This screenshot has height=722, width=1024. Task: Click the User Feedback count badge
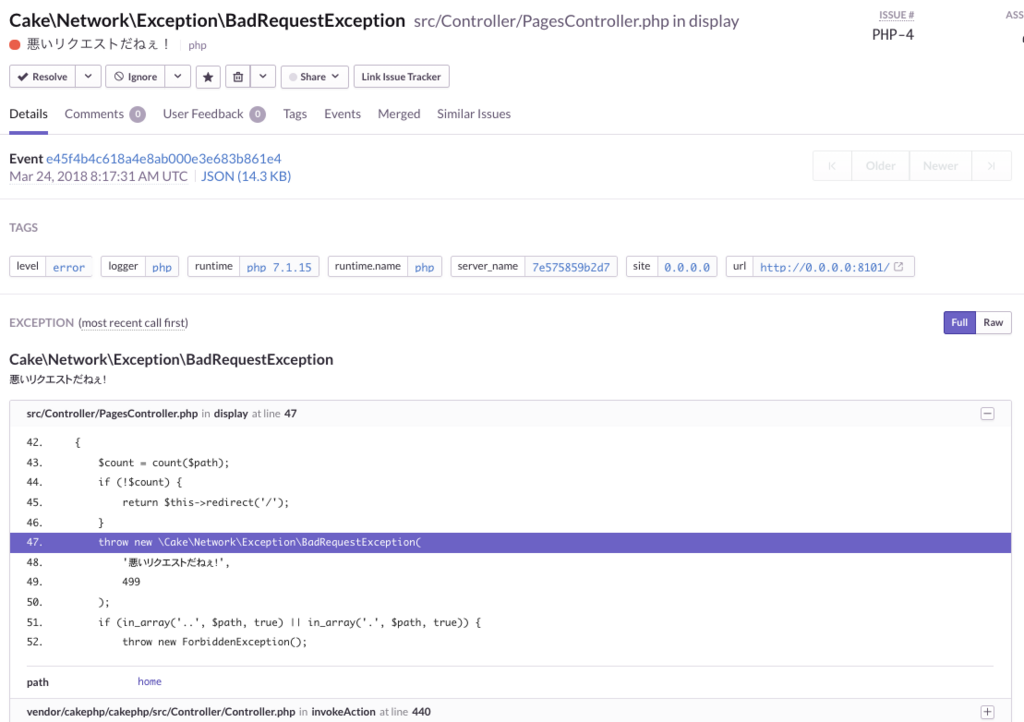point(258,114)
